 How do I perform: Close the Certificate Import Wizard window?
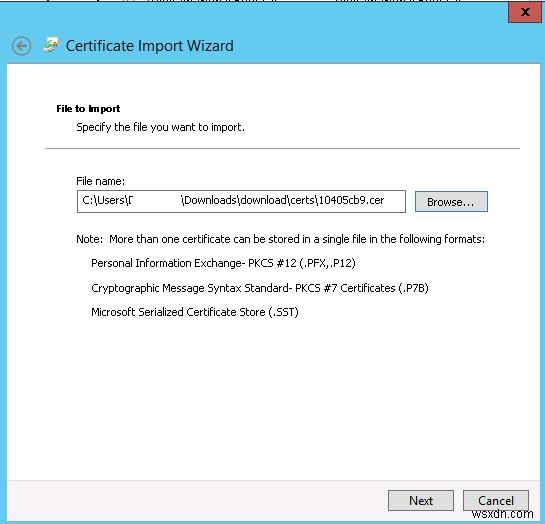[525, 12]
